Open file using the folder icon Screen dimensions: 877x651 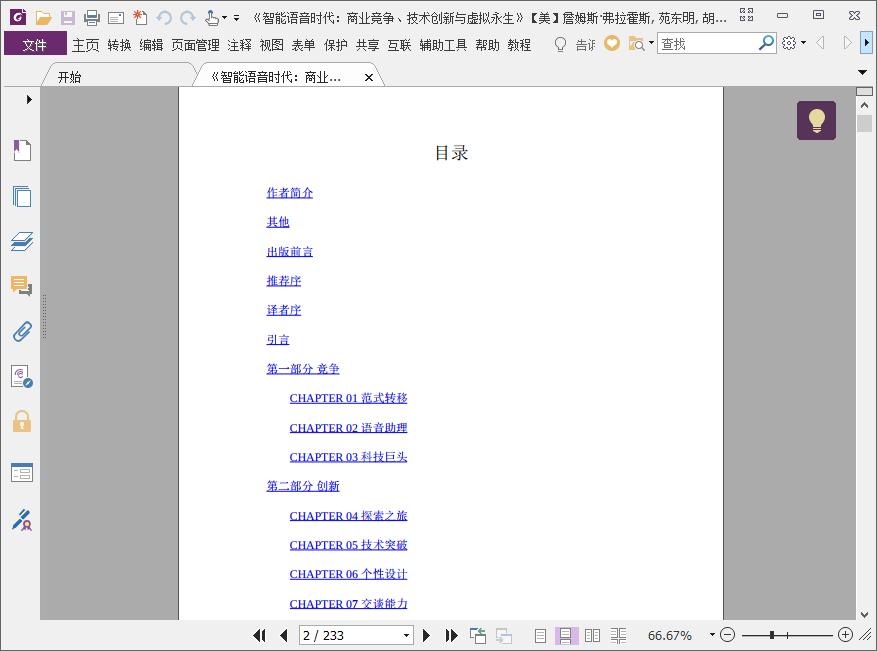[43, 18]
